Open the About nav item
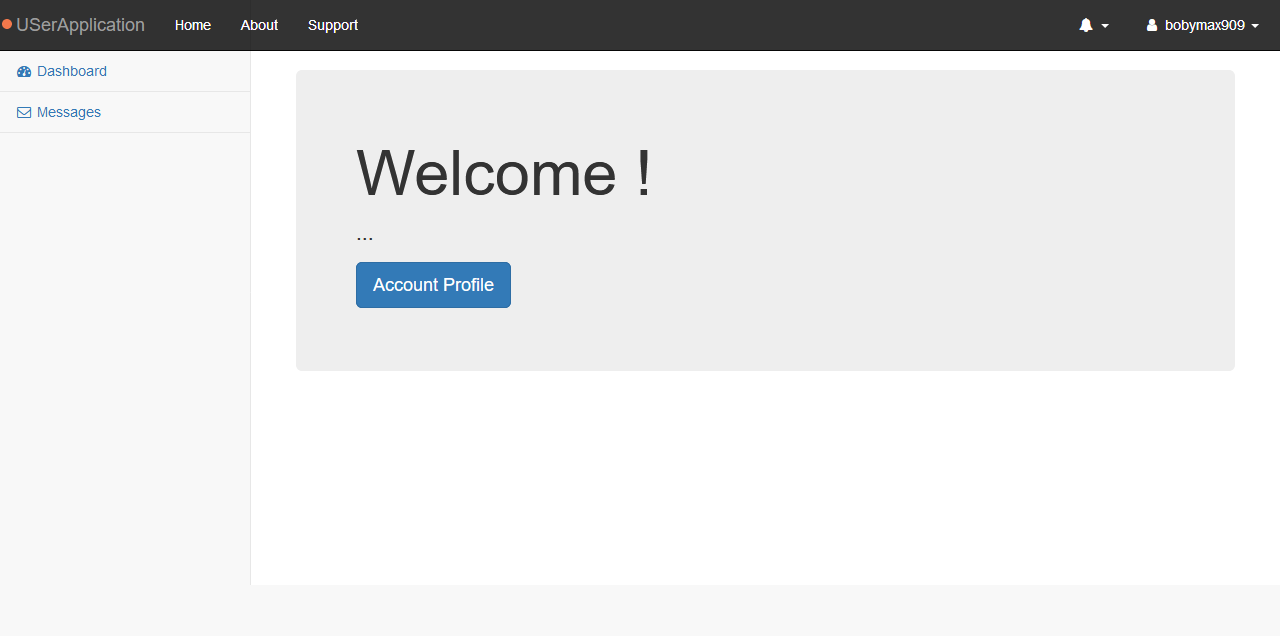The width and height of the screenshot is (1280, 636). point(259,25)
